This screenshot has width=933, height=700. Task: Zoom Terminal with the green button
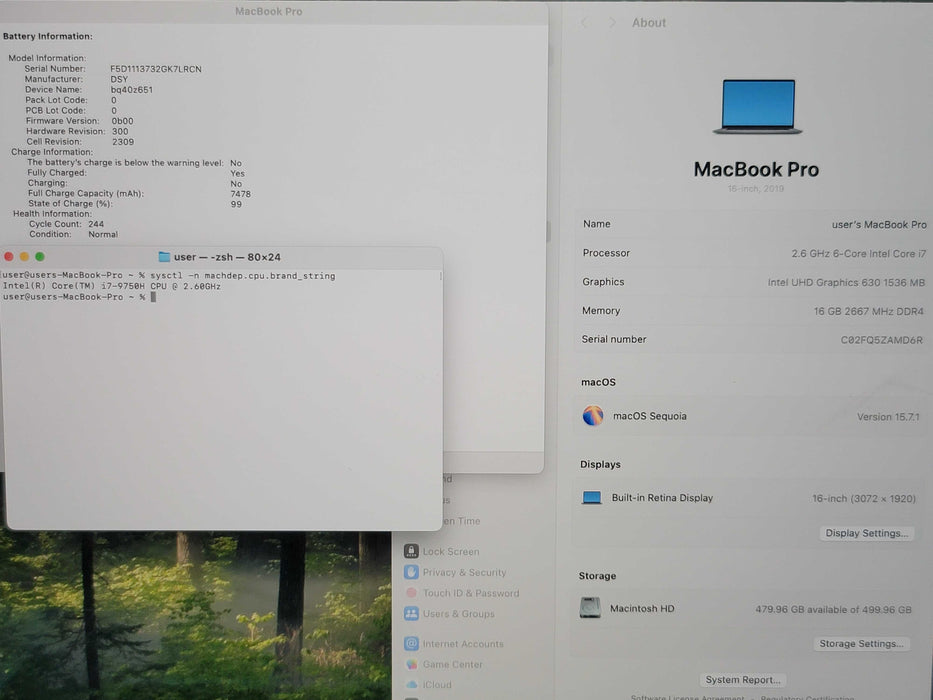[x=40, y=257]
